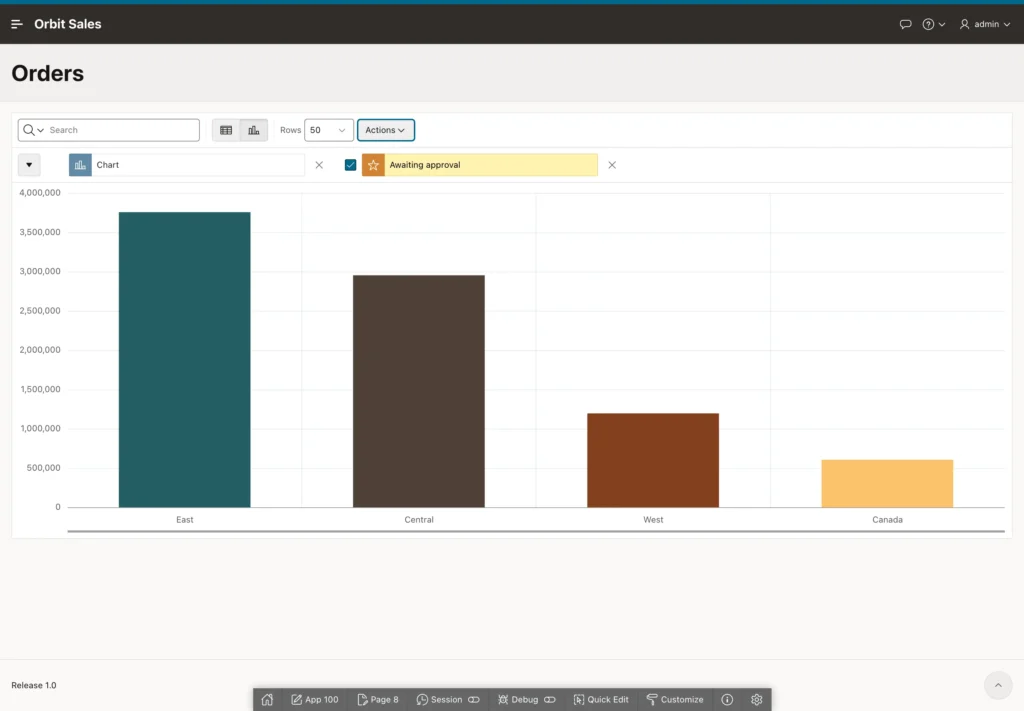Click the West axis label
The width and height of the screenshot is (1024, 711).
point(653,520)
